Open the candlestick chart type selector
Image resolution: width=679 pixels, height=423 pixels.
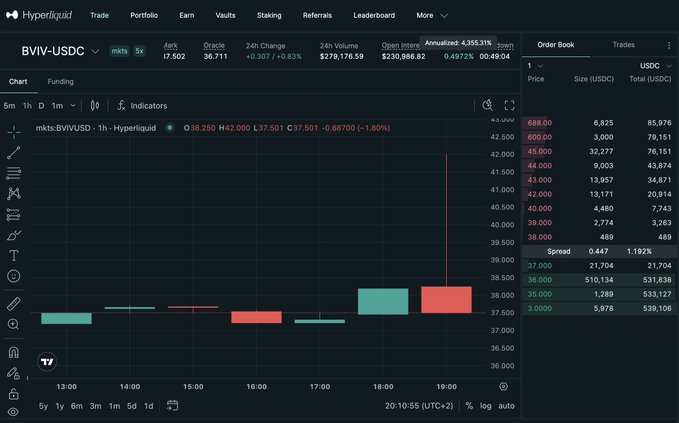click(95, 106)
